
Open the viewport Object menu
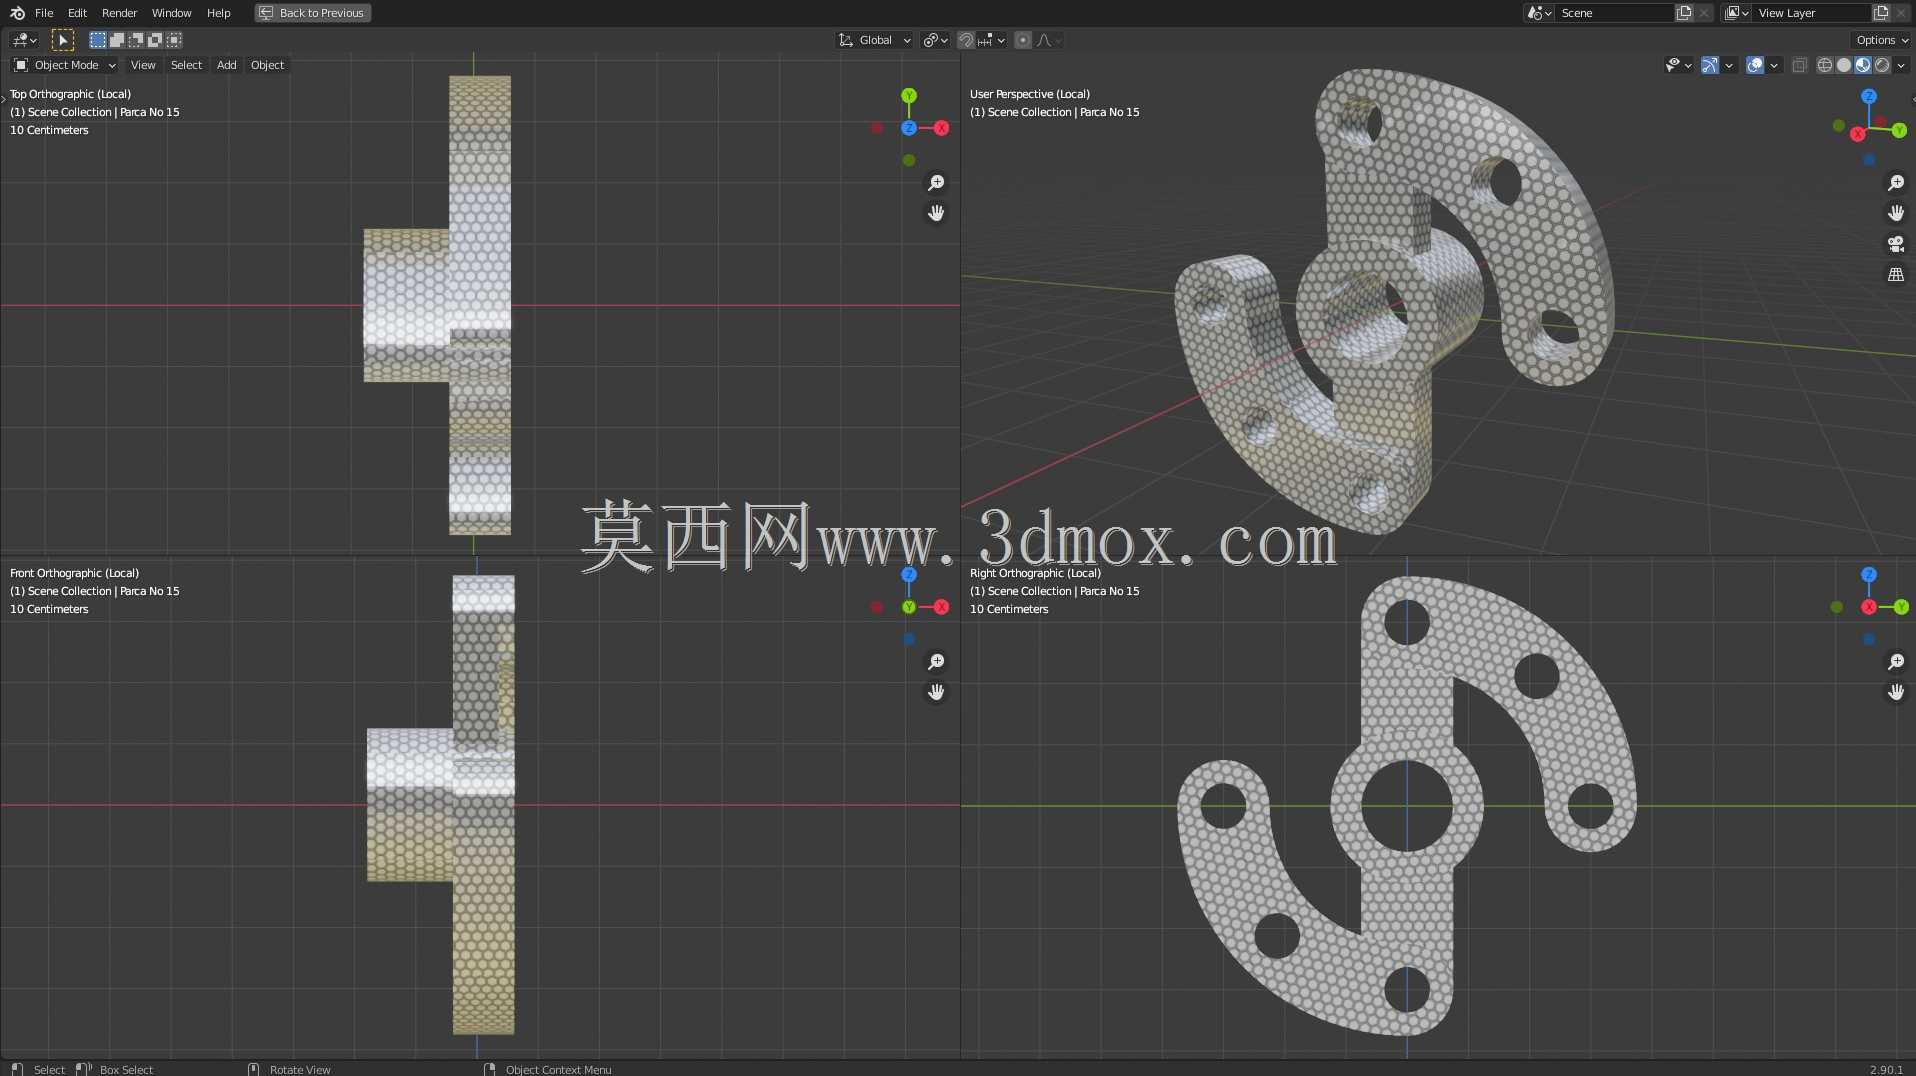click(x=267, y=65)
